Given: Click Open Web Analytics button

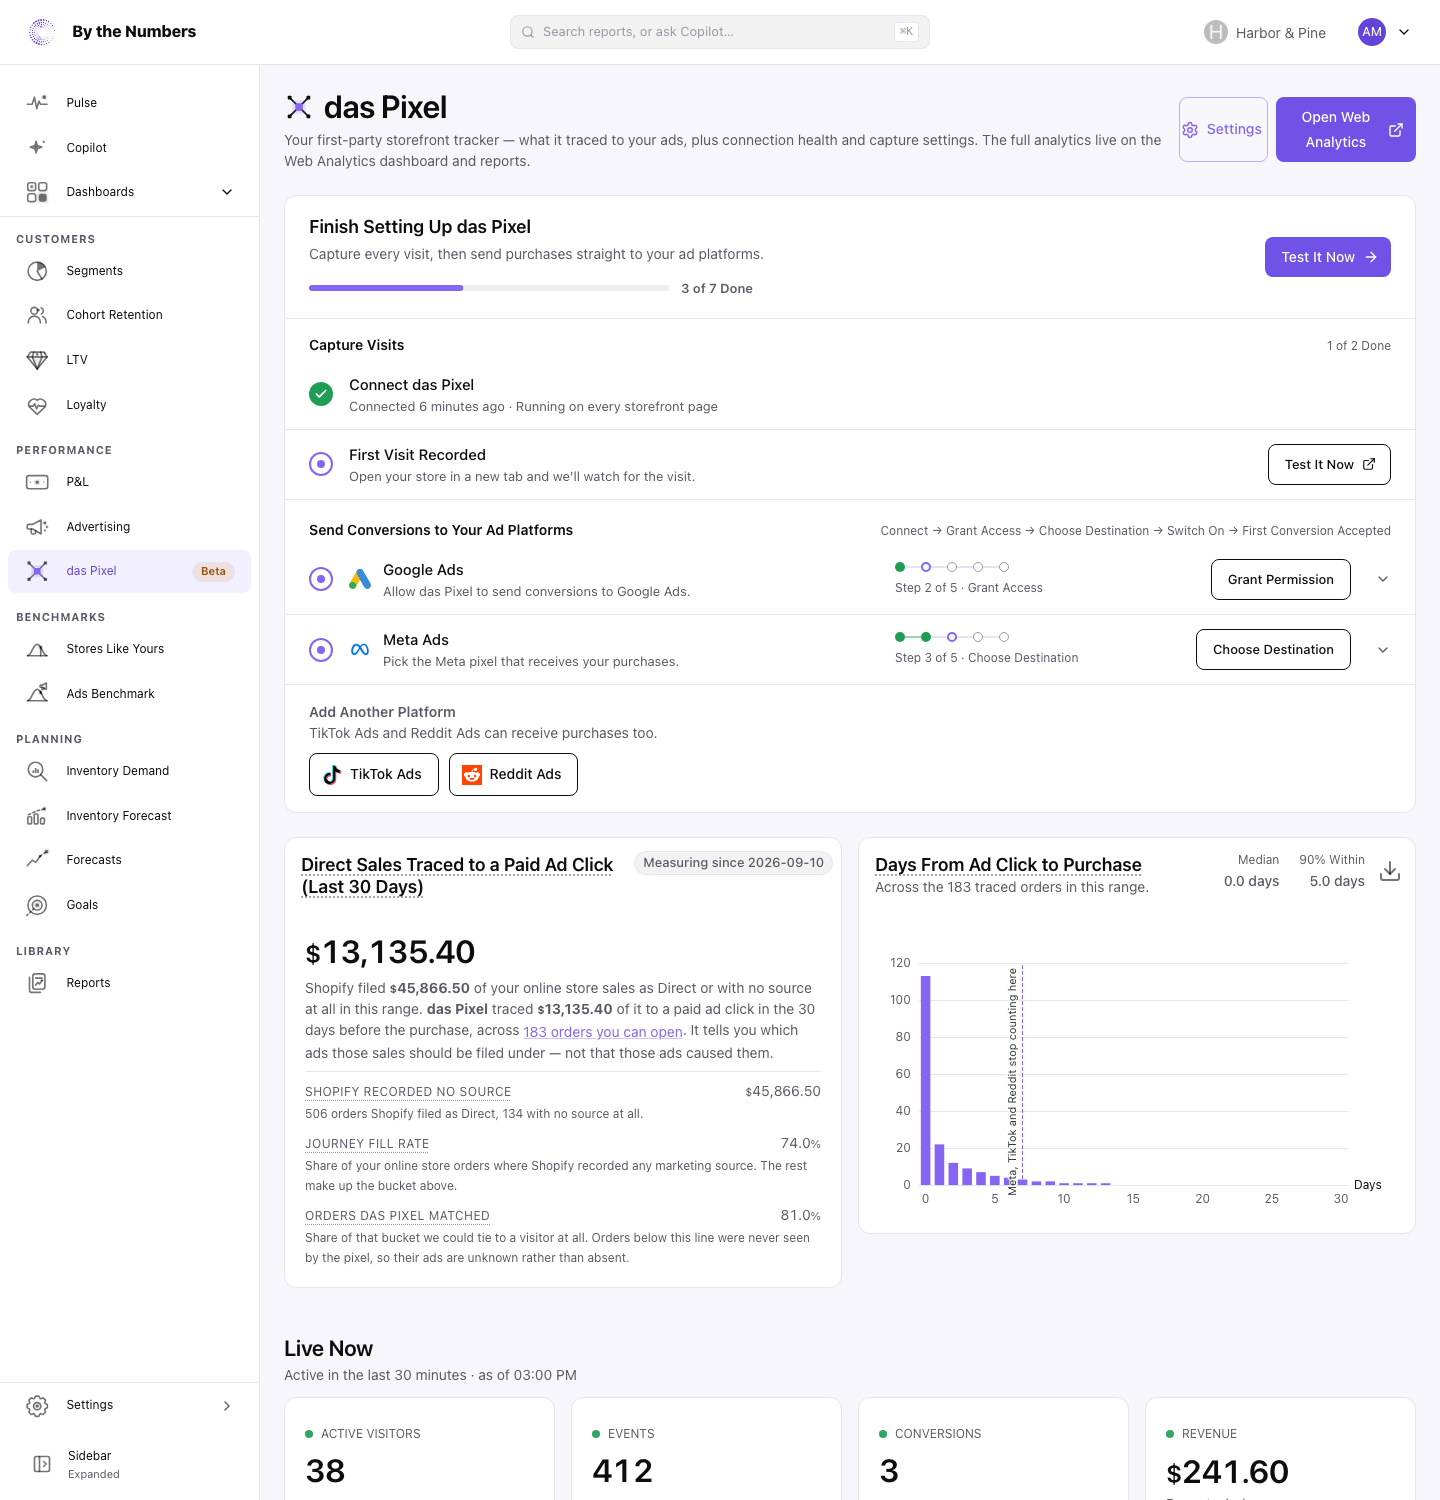Looking at the screenshot, I should 1346,129.
